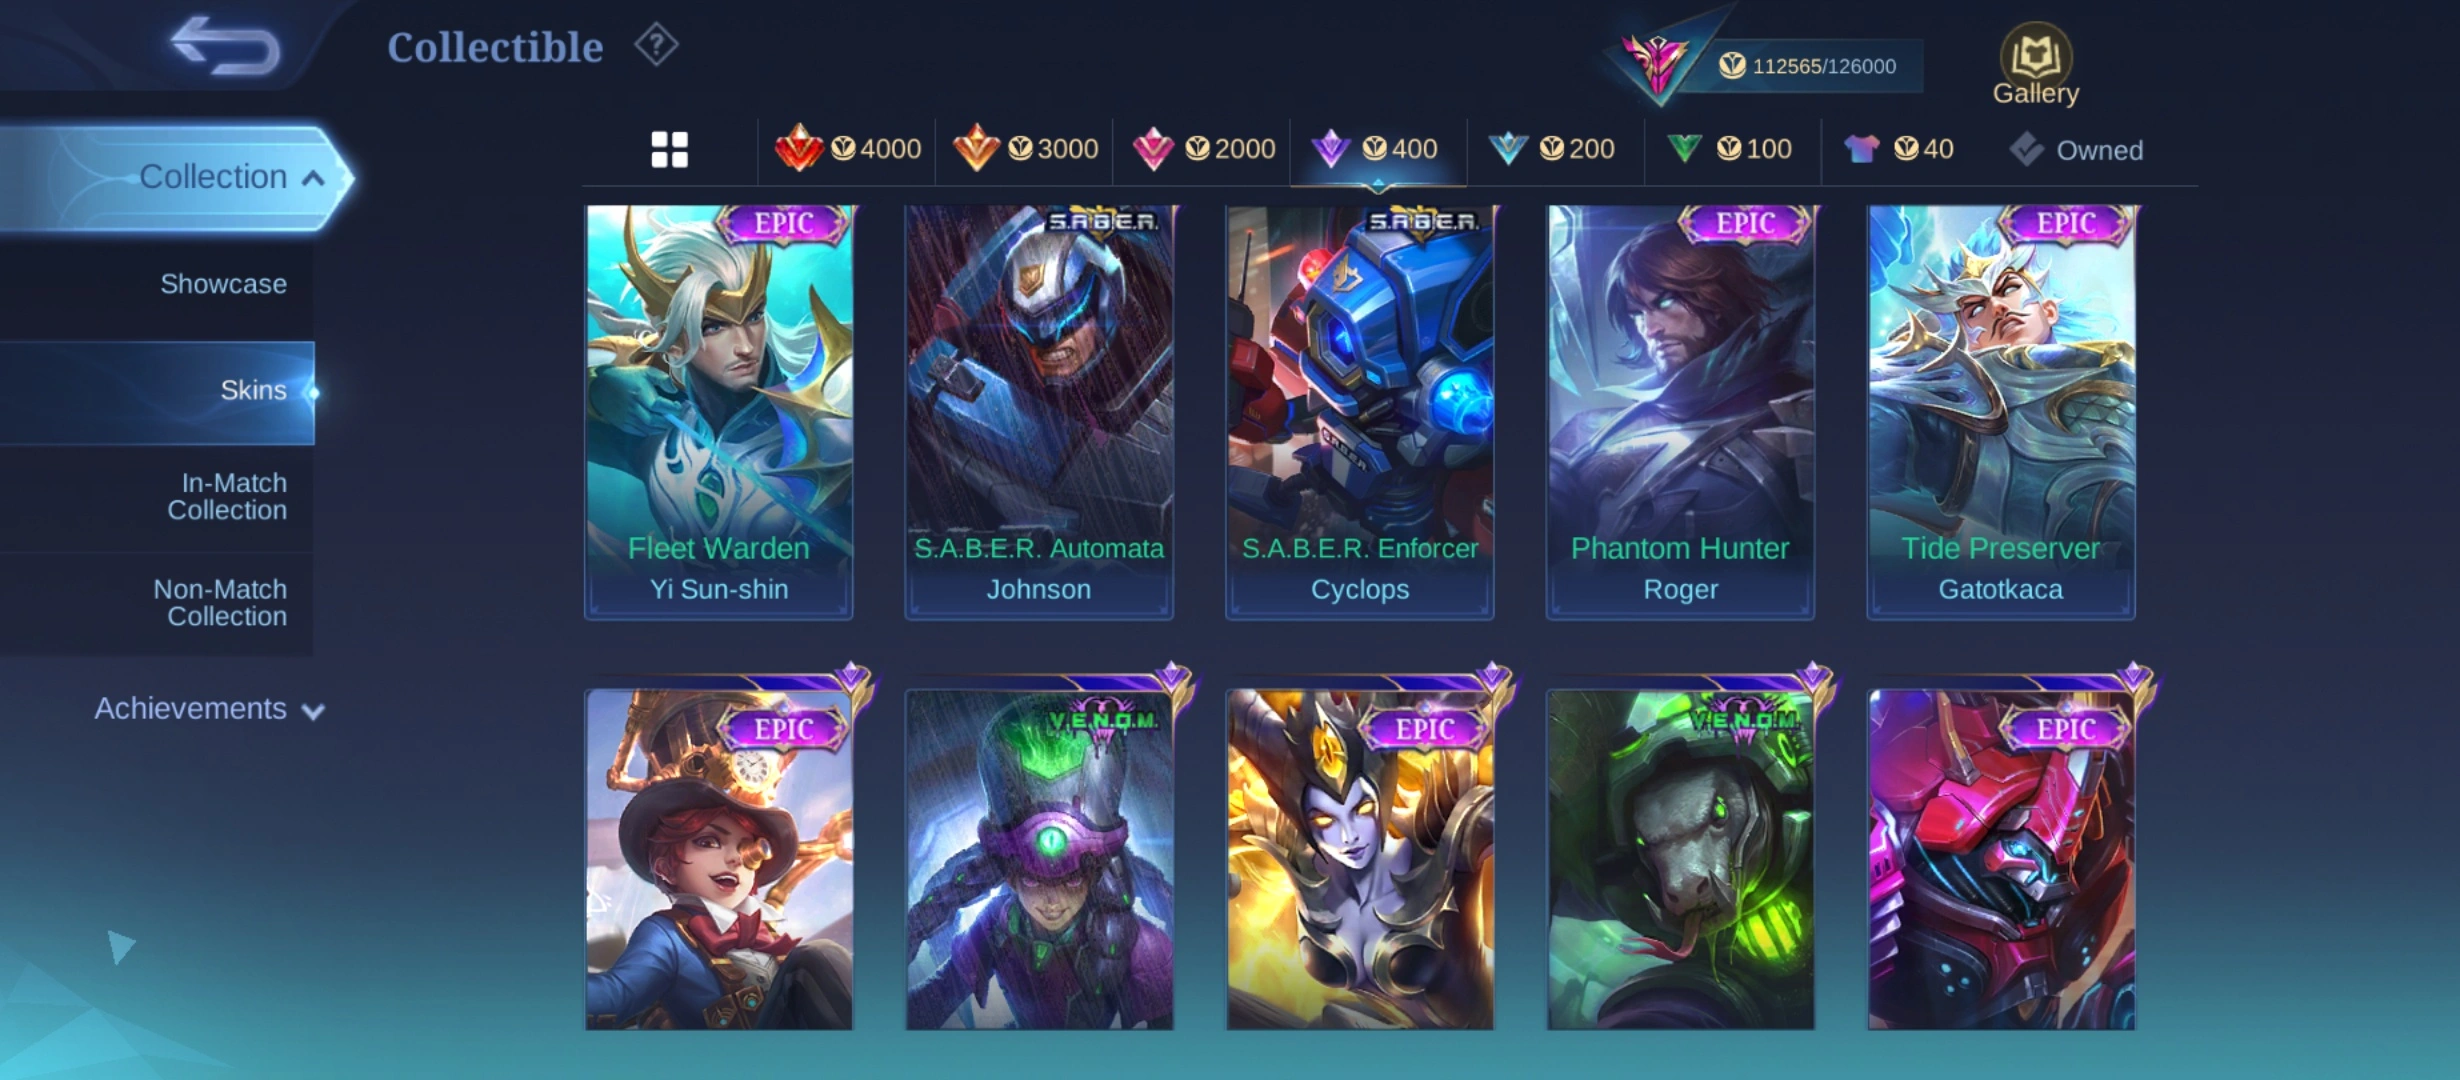Screen dimensions: 2460x1080
Task: Click the collection points progress bar 112565/126000
Action: [x=1806, y=66]
